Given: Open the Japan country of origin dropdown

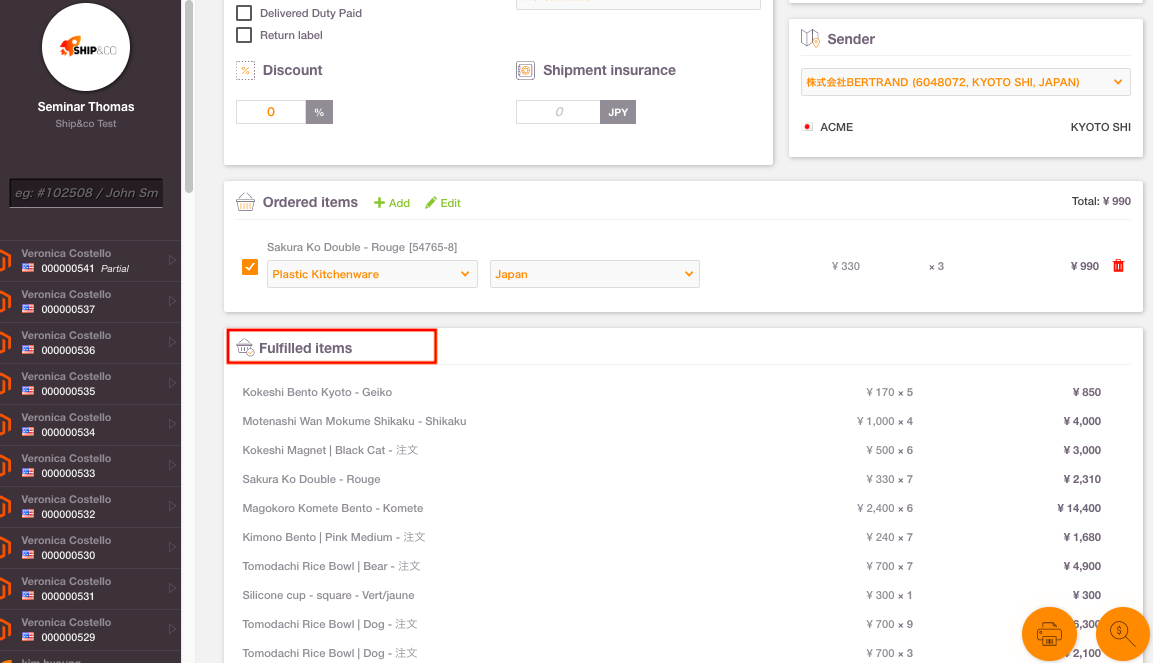Looking at the screenshot, I should [595, 274].
